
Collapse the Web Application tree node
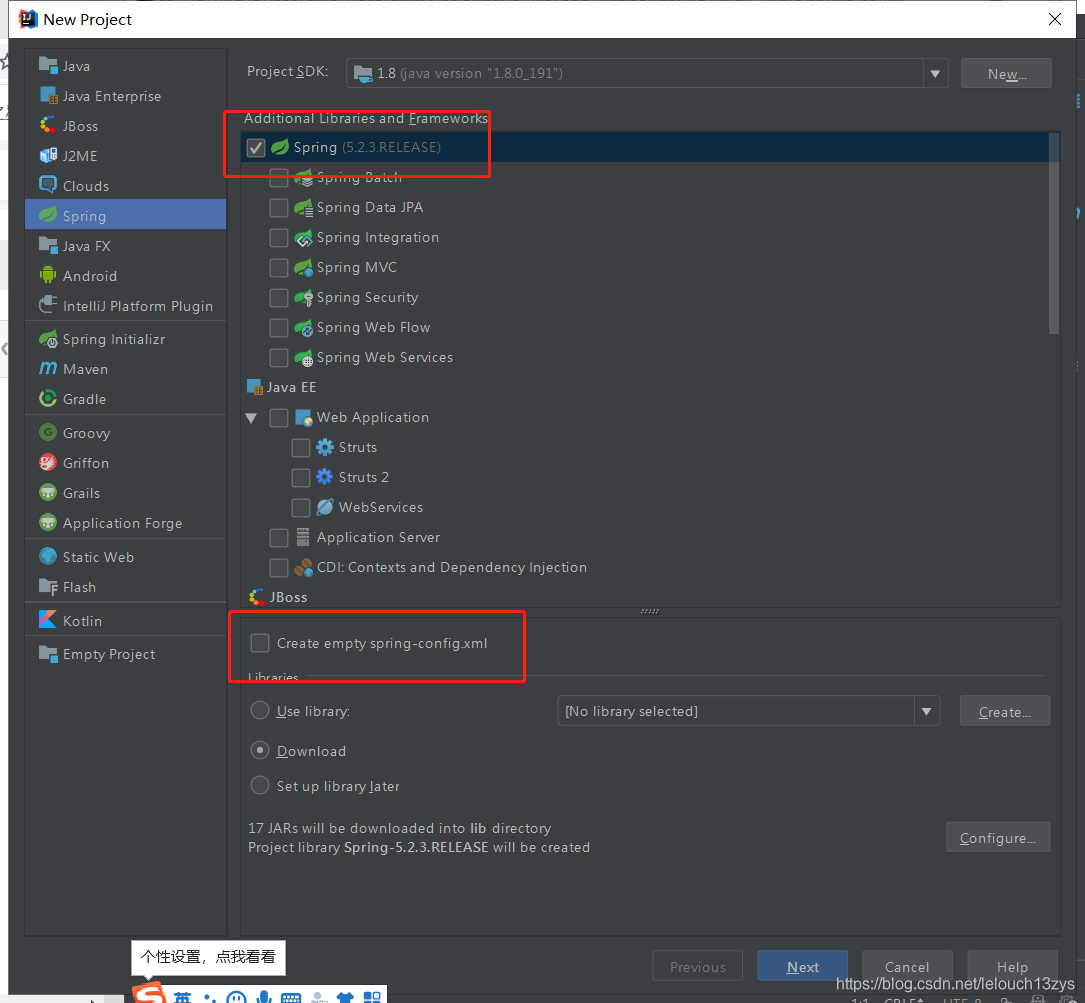click(251, 417)
